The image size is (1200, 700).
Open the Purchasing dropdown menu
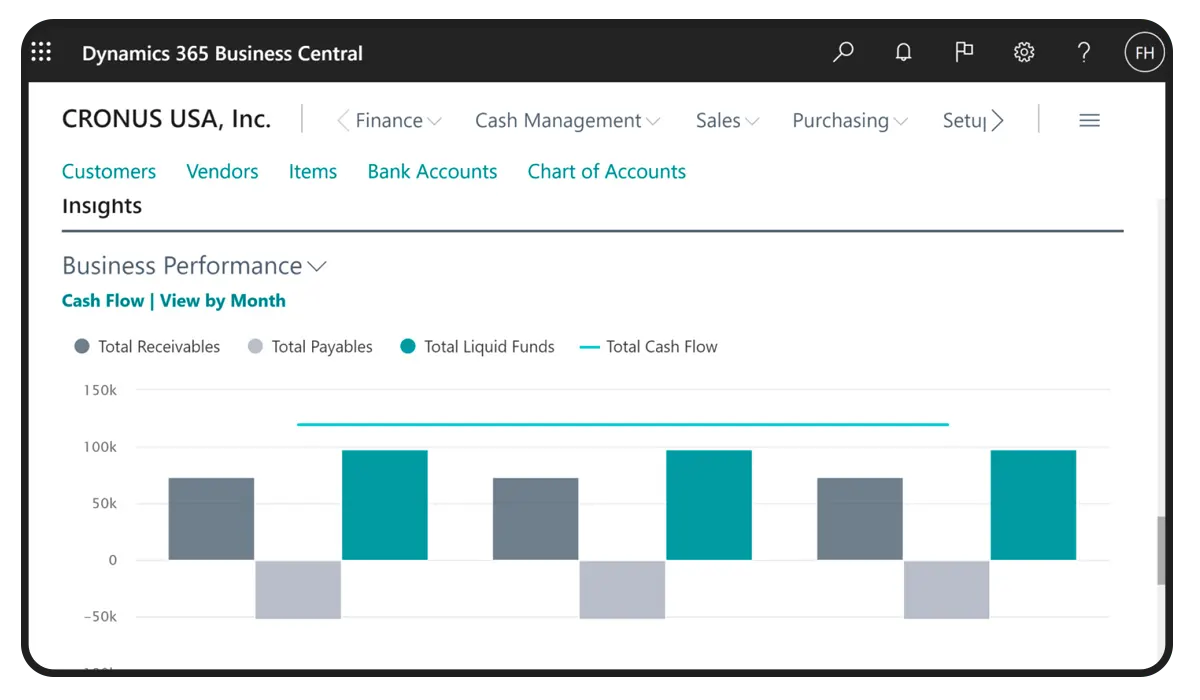pyautogui.click(x=850, y=121)
